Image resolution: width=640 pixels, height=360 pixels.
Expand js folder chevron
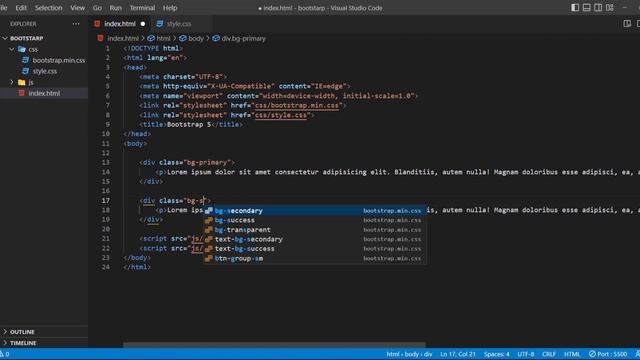tap(12, 82)
